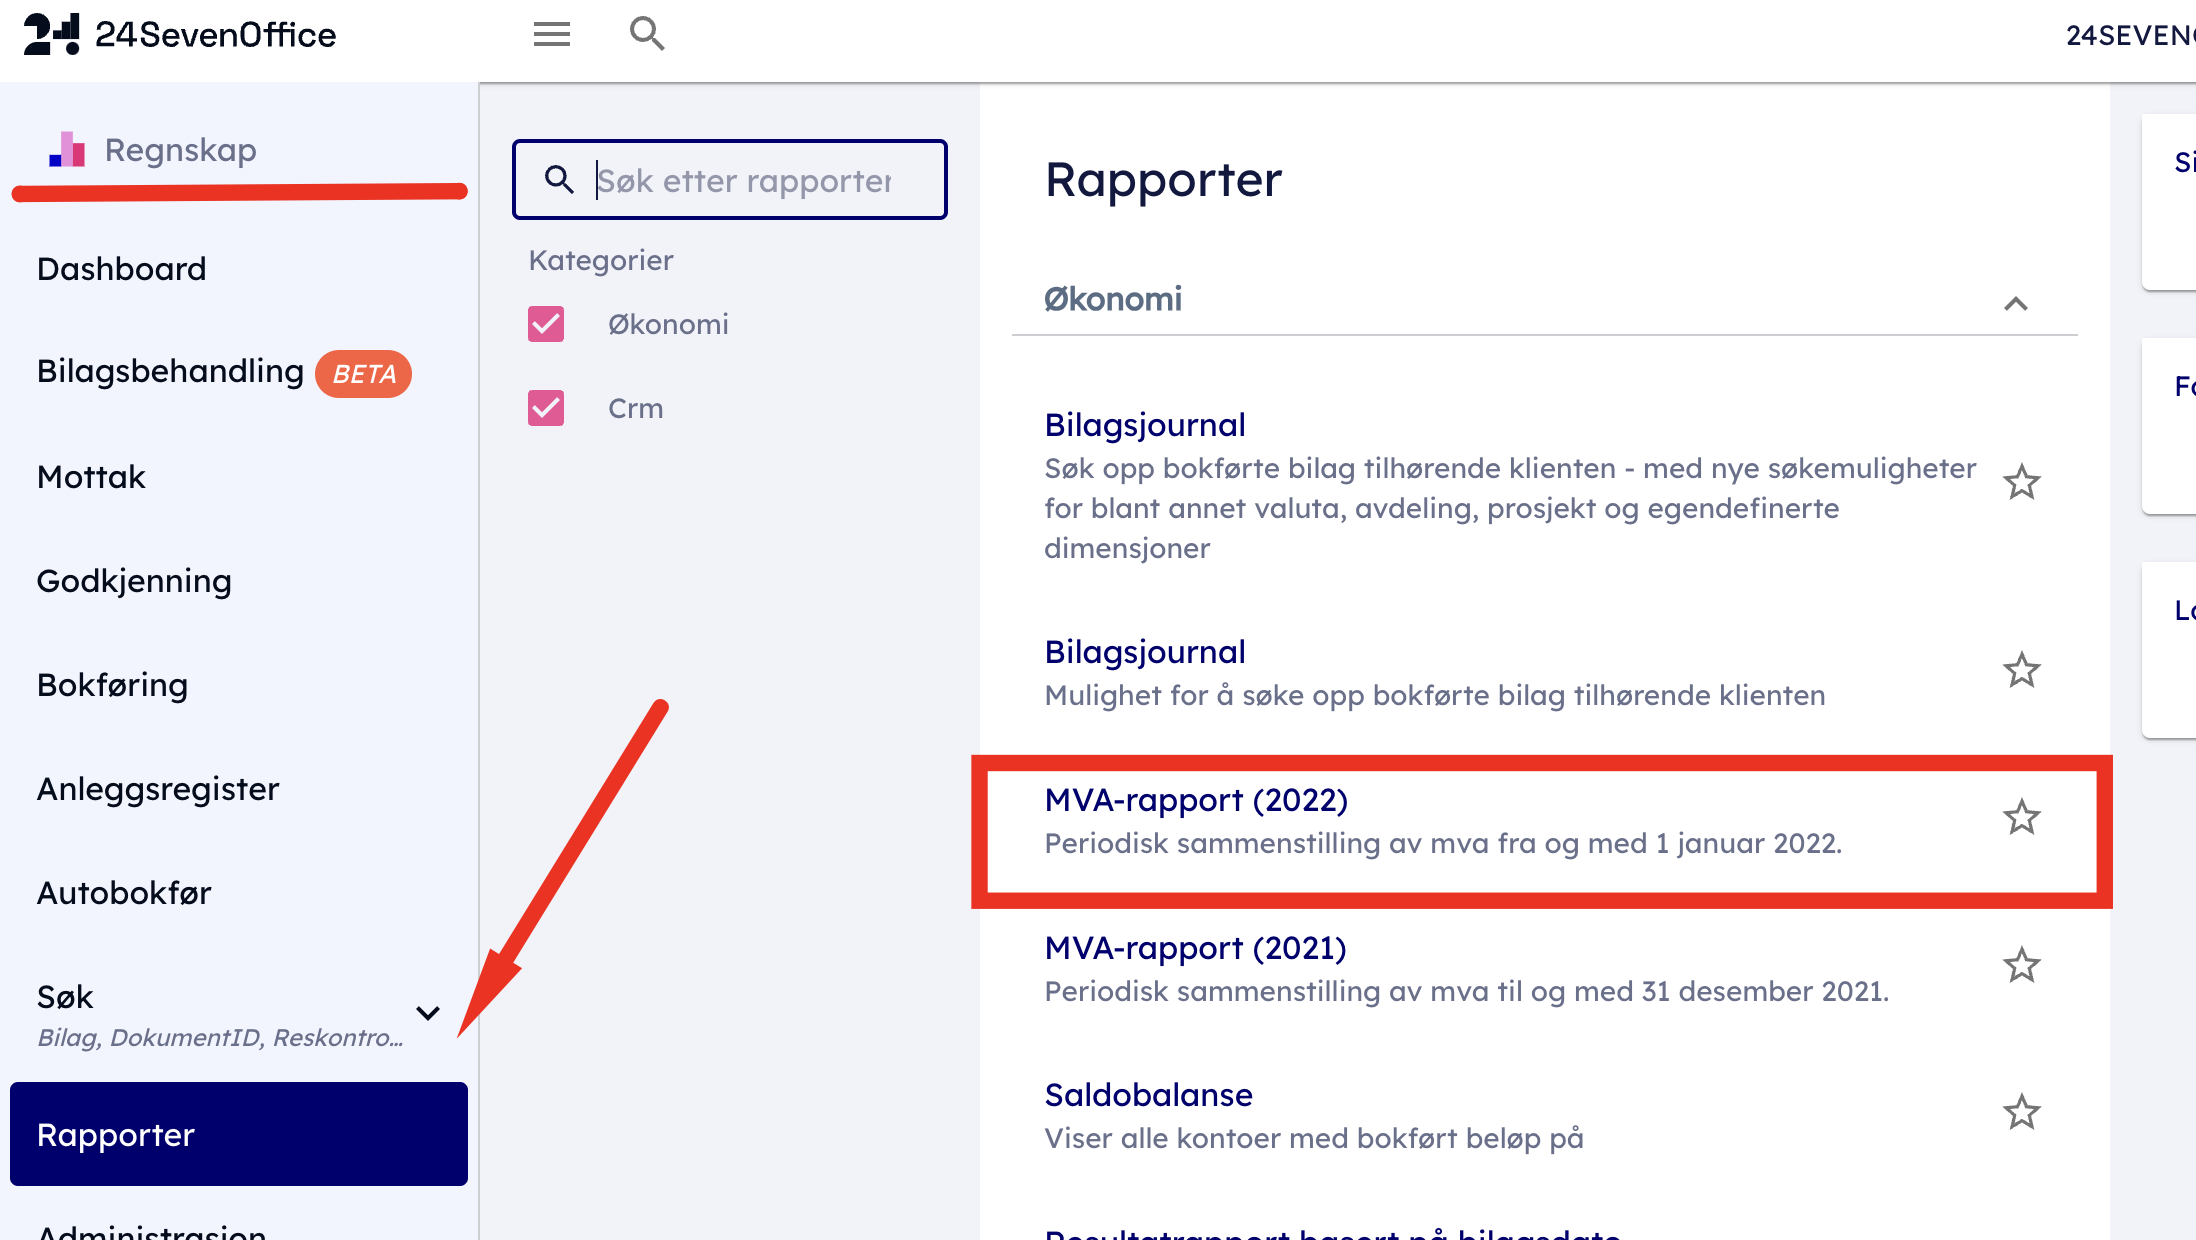The image size is (2196, 1240).
Task: Go to Bokføring in sidebar
Action: click(x=113, y=685)
